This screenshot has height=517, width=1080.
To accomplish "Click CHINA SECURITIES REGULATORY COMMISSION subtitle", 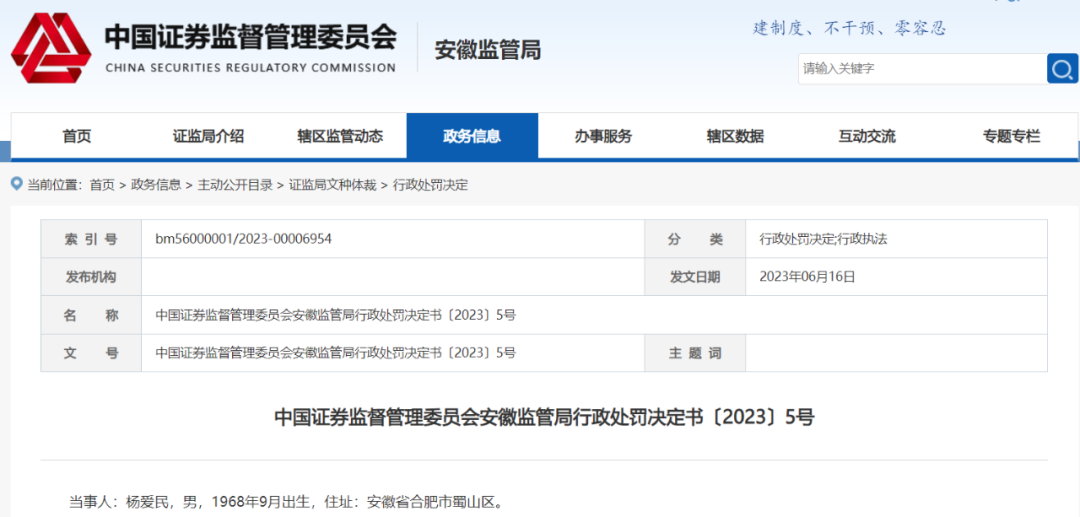I will coord(251,67).
